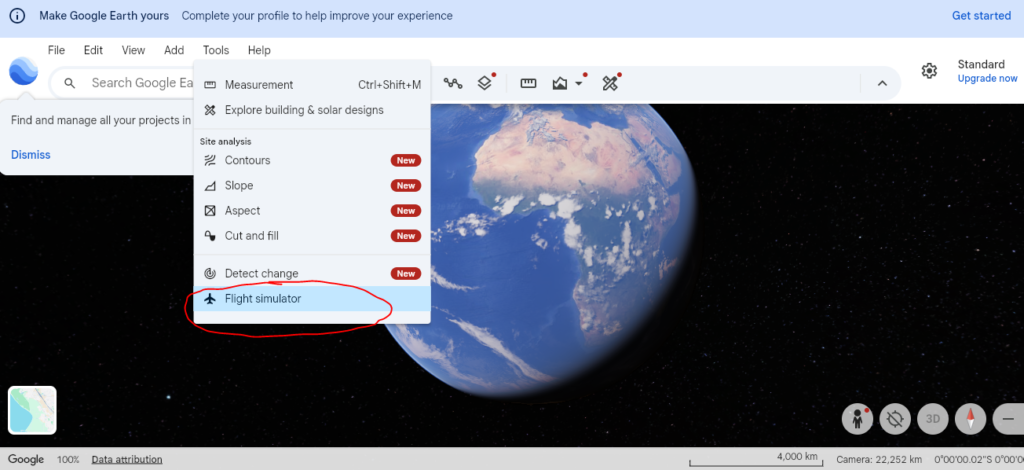Click the Google Earth logo icon

(x=24, y=70)
